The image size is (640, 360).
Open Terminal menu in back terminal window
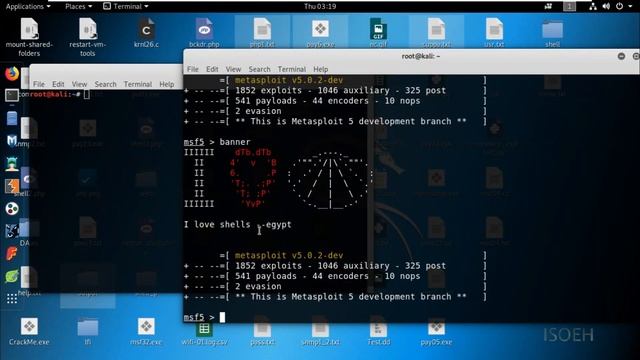pyautogui.click(x=138, y=84)
